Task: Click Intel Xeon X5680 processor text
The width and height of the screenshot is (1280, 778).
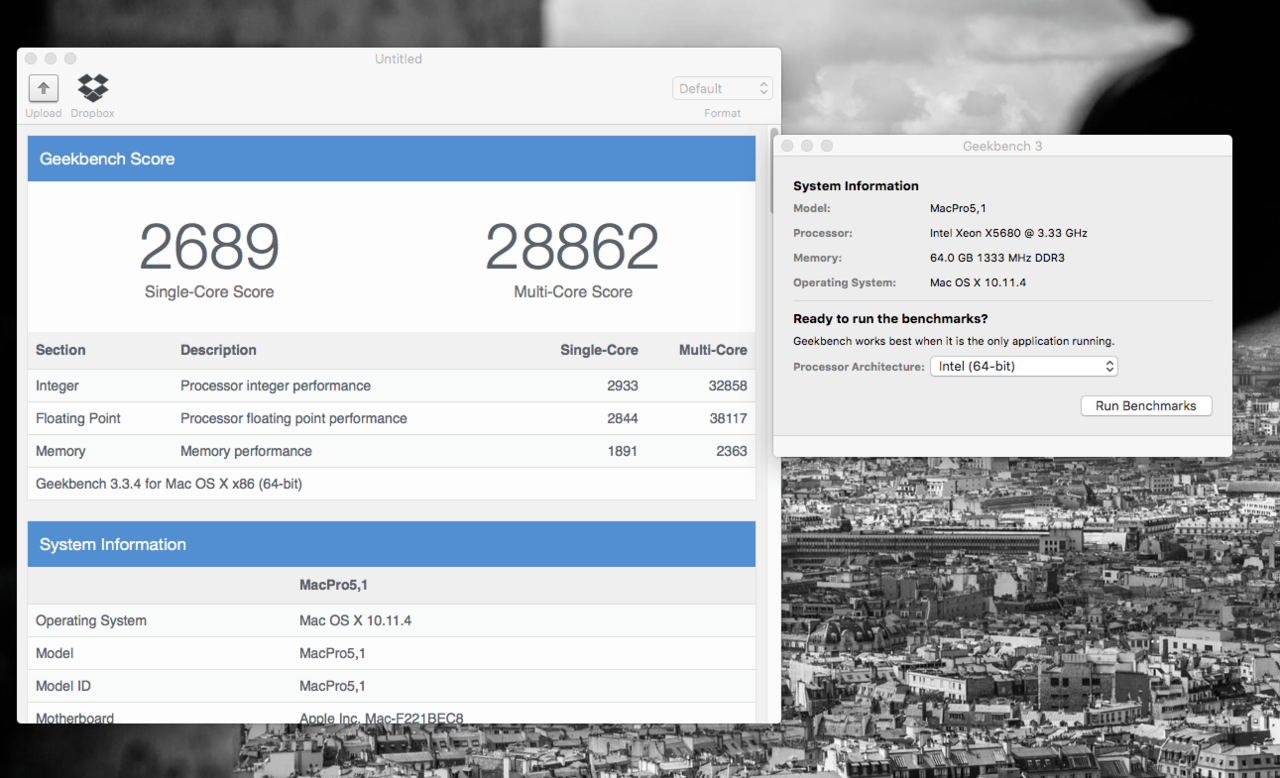Action: point(1008,233)
